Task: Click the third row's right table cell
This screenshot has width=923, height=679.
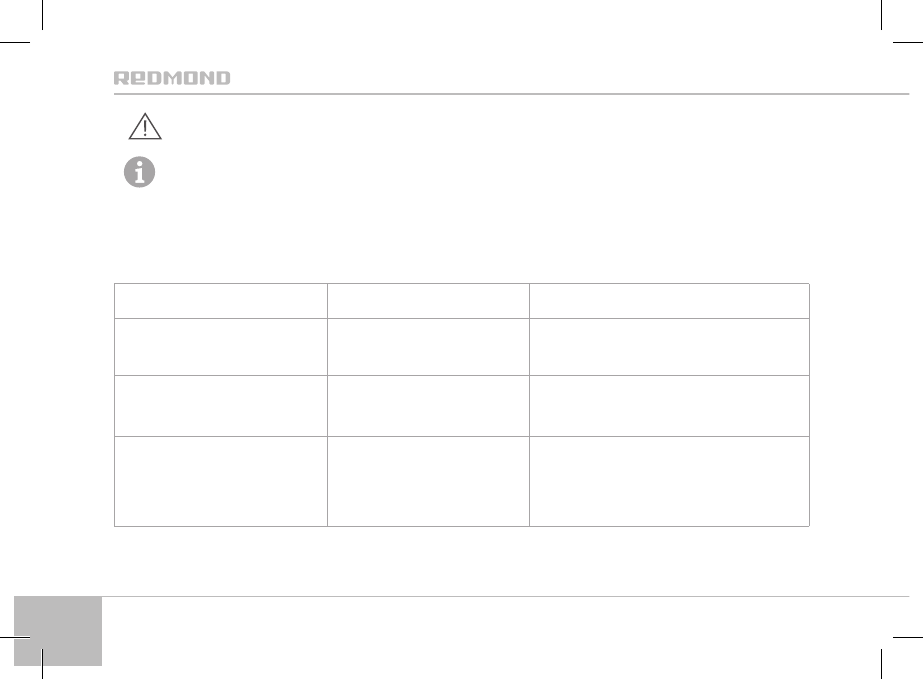Action: coord(669,405)
